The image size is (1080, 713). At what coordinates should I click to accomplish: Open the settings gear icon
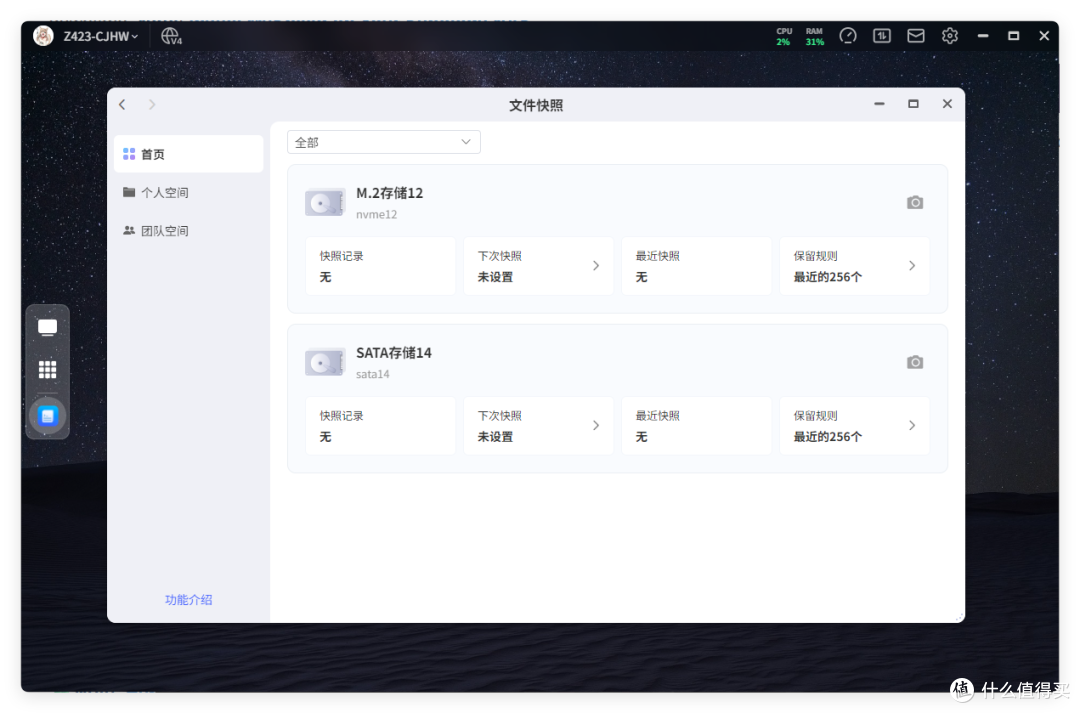(950, 36)
